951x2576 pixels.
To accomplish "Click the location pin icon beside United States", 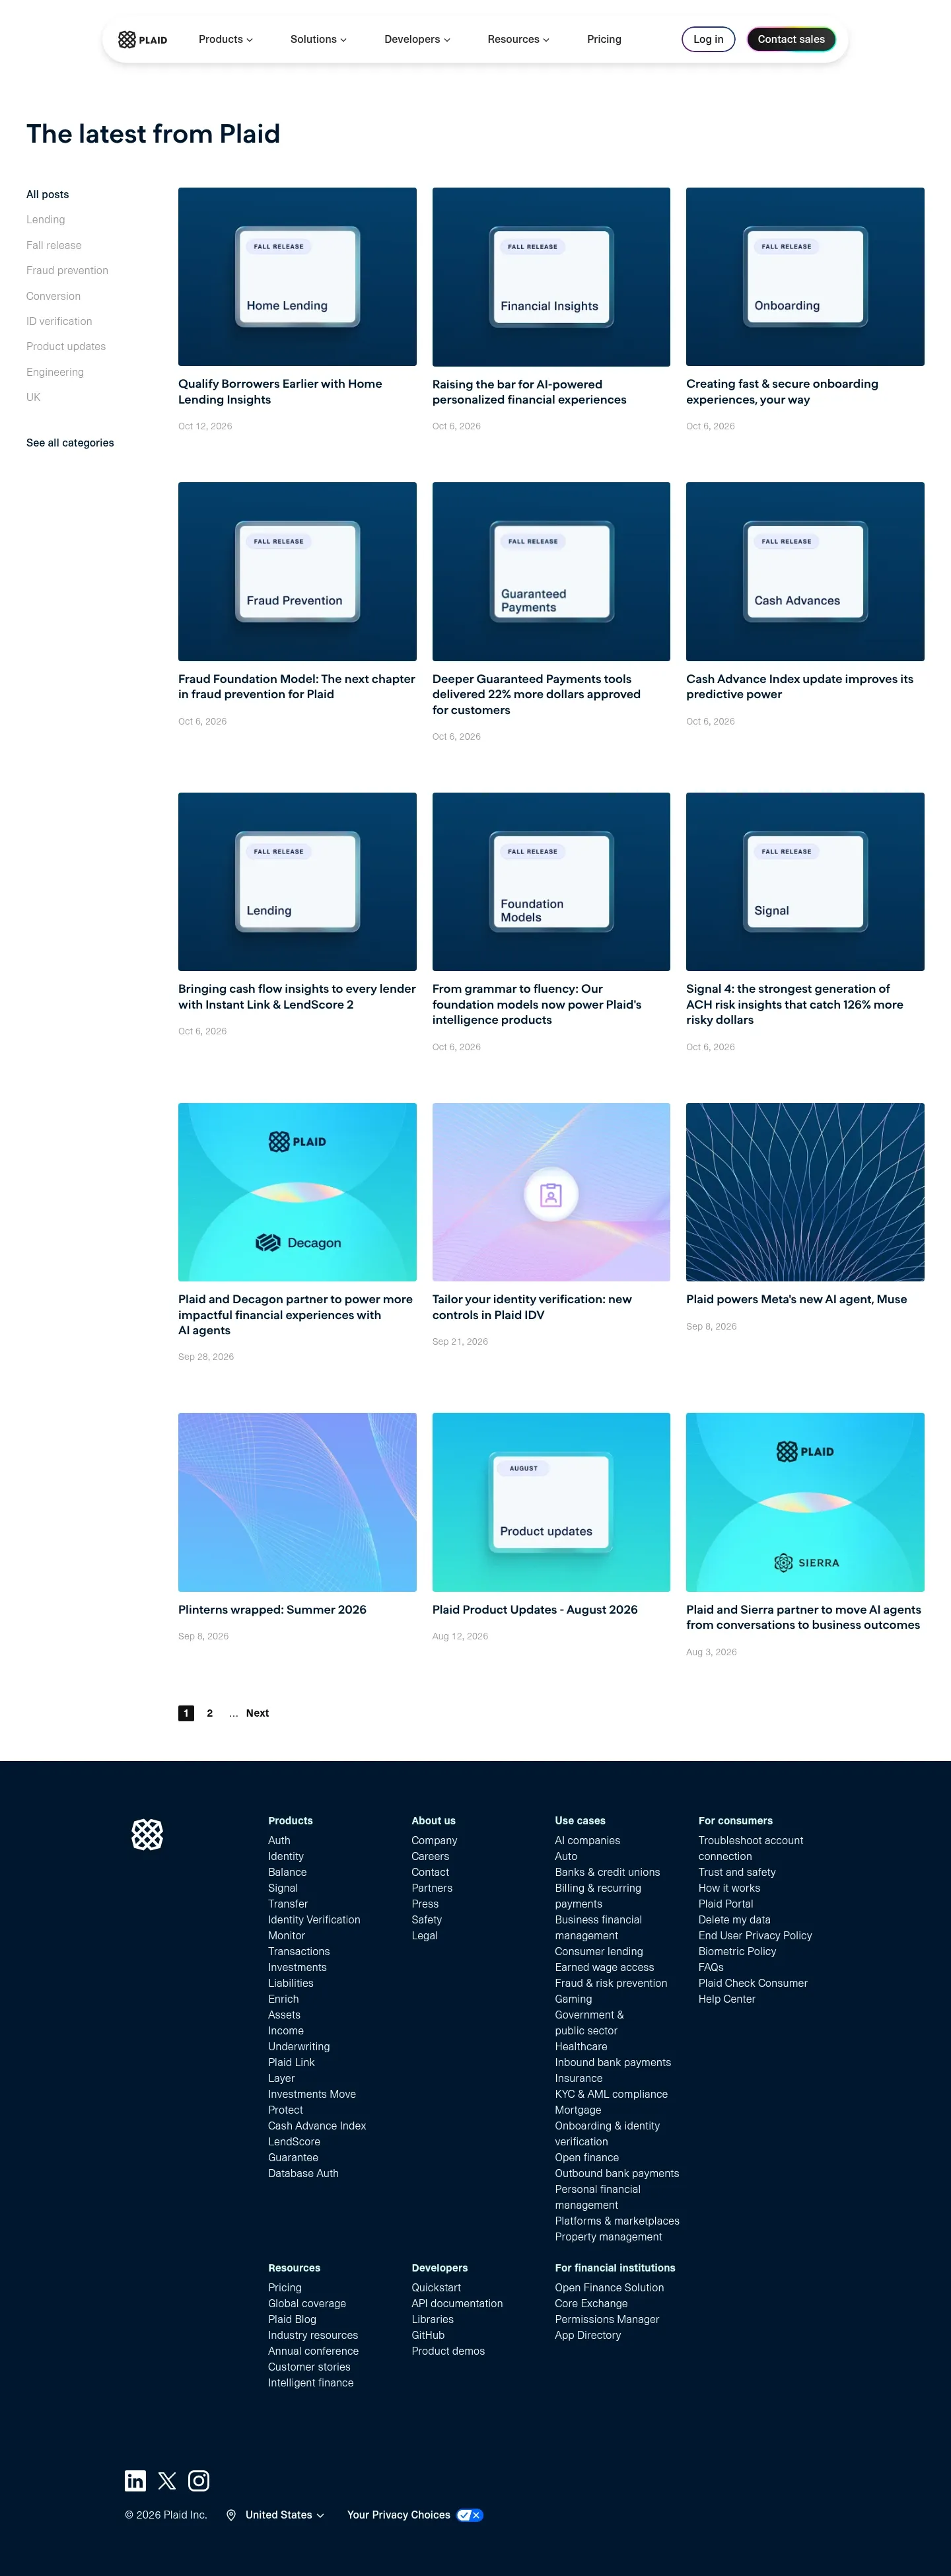I will point(231,2515).
